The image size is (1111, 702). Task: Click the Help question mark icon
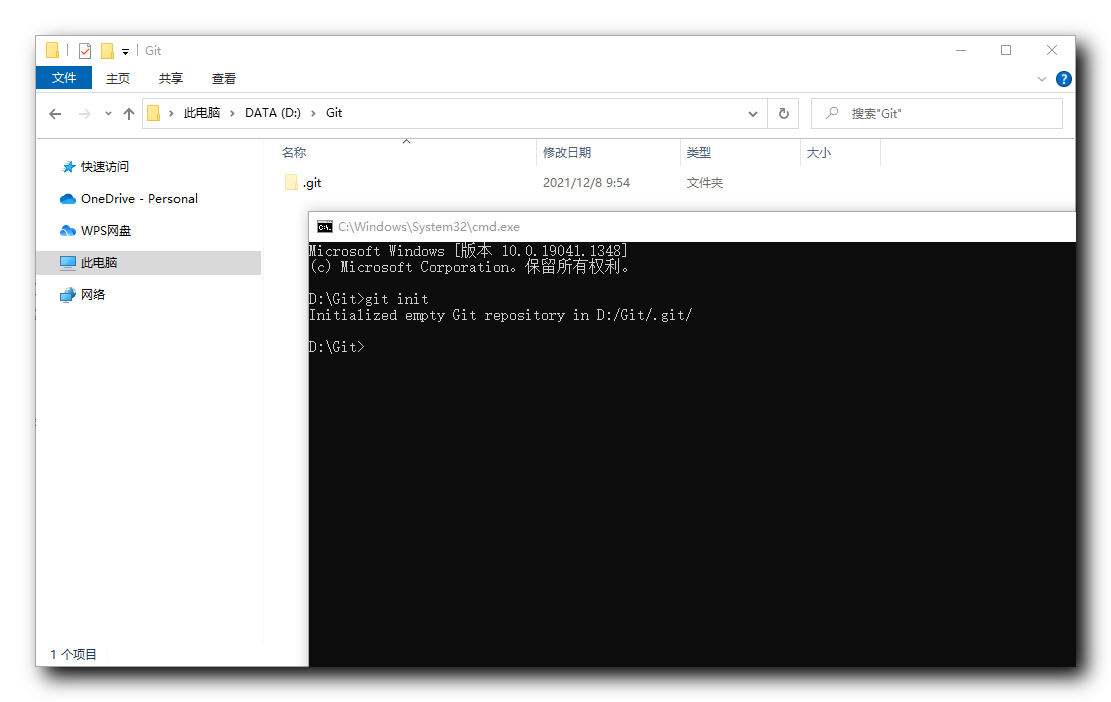click(x=1063, y=78)
